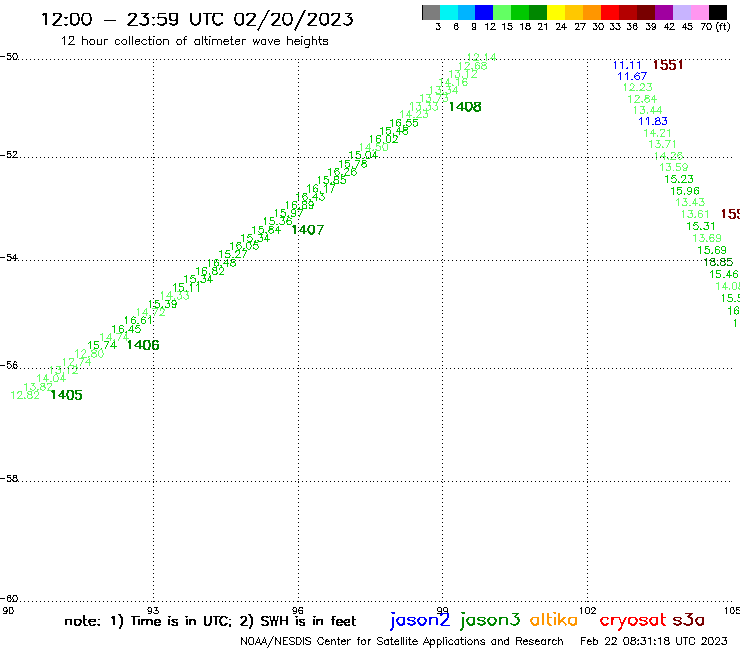Screen dimensions: 740x650
Task: Click the blue wave height value 11.67
Action: [632, 76]
